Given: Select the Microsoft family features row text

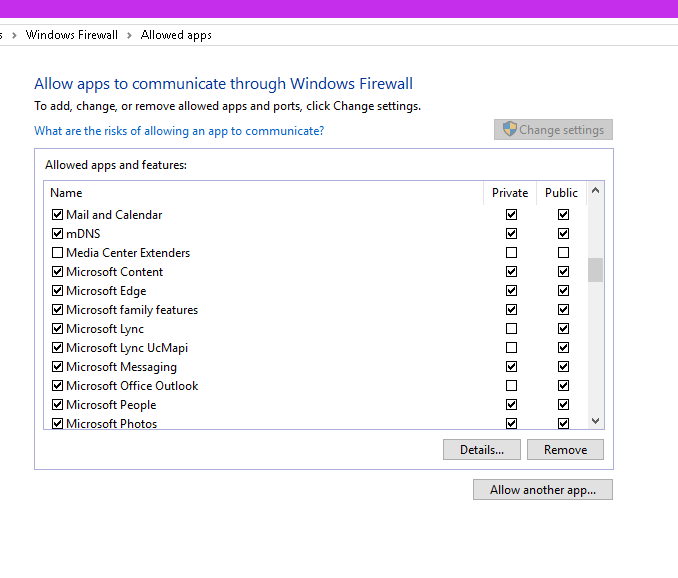Looking at the screenshot, I should [x=132, y=310].
